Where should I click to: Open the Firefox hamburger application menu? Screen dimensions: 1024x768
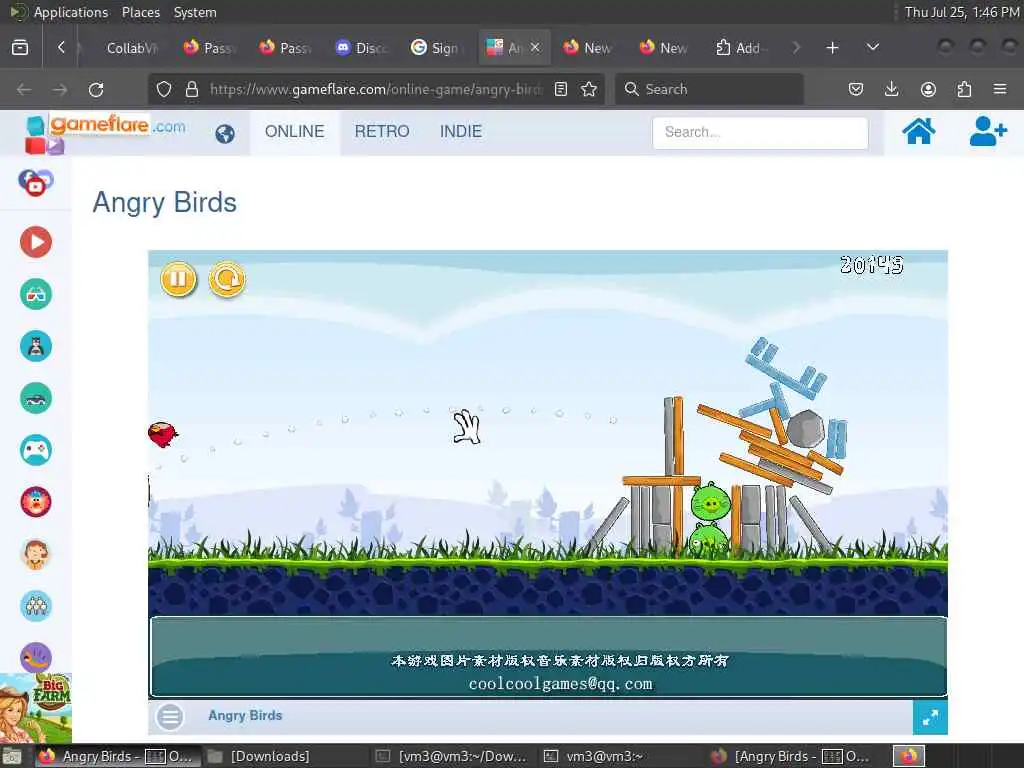(x=1000, y=89)
